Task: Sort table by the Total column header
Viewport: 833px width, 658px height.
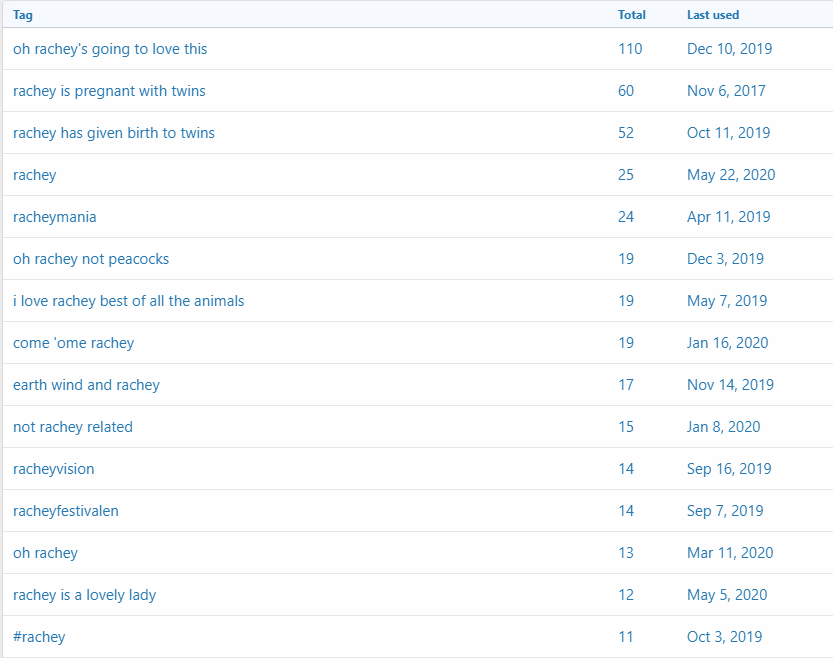Action: 632,15
